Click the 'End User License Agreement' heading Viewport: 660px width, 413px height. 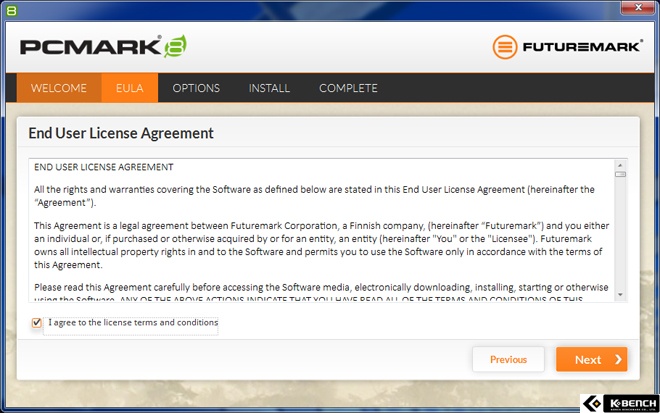121,133
